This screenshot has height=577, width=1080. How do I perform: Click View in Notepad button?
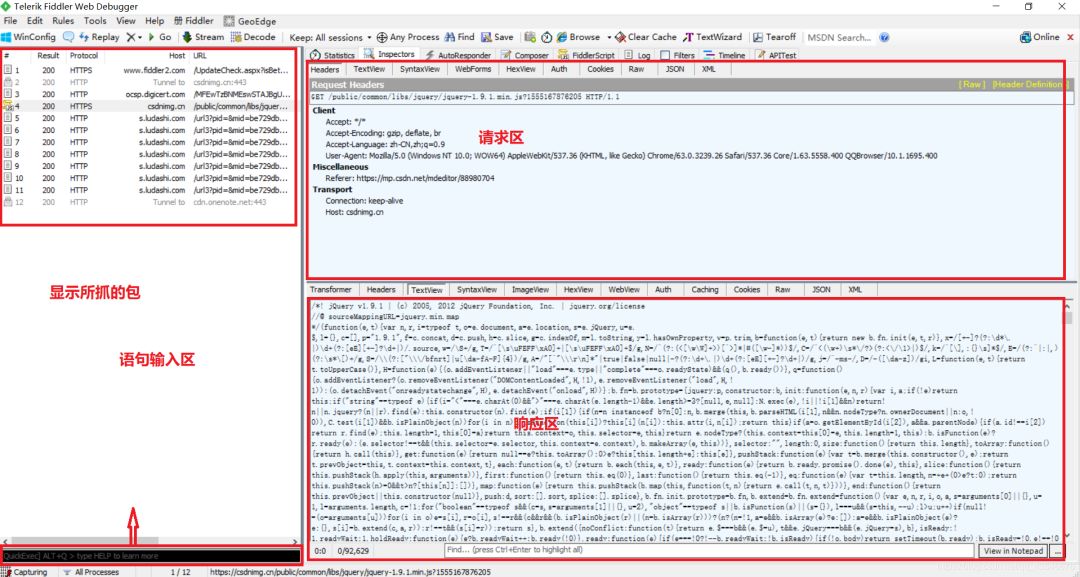(1013, 551)
